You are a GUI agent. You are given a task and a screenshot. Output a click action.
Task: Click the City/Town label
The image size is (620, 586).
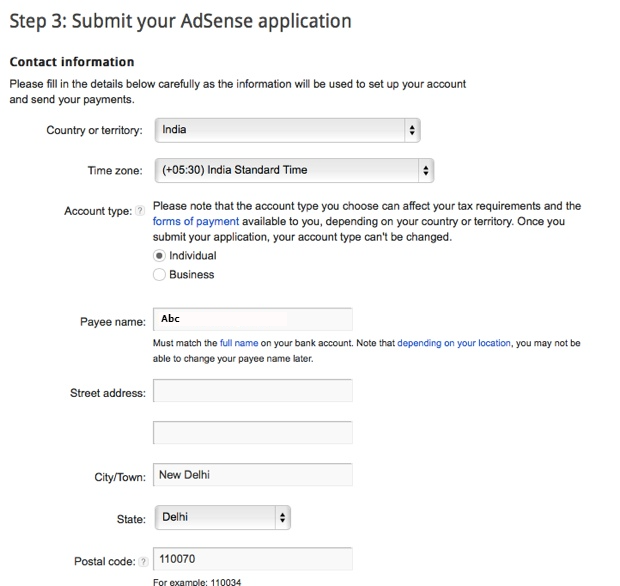pos(120,477)
